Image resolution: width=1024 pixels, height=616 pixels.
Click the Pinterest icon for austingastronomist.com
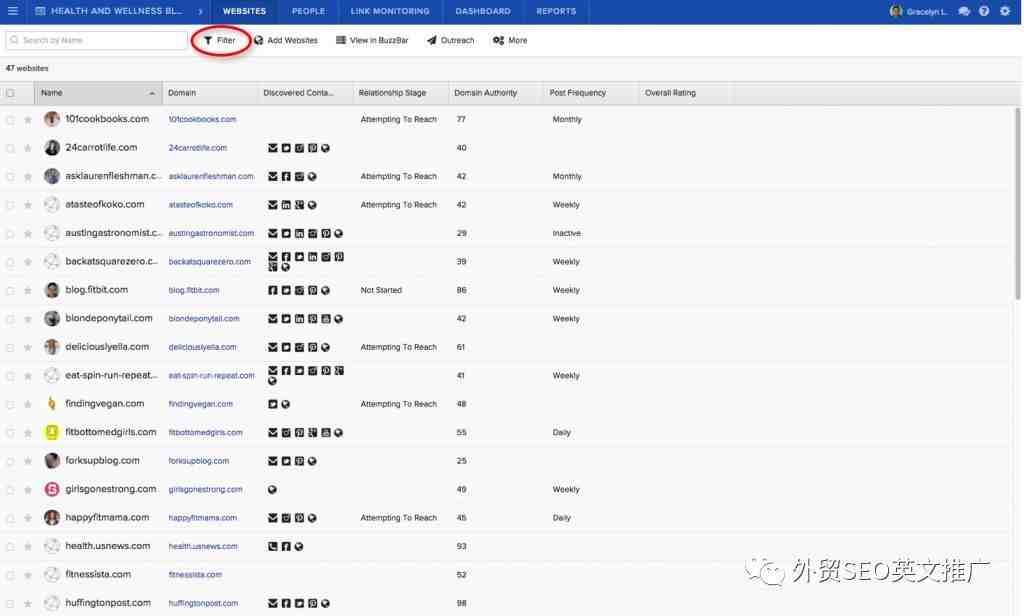click(x=325, y=233)
